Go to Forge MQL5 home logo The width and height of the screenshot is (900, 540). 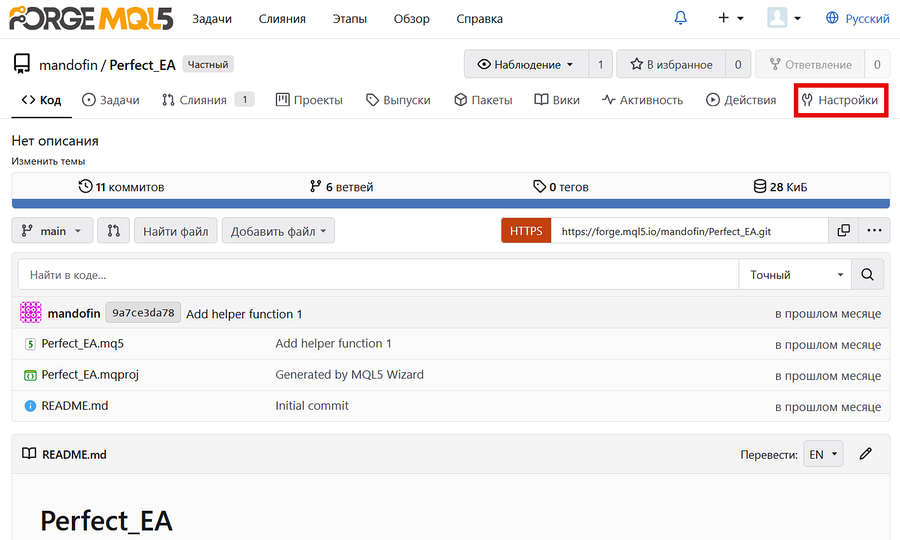click(x=91, y=18)
